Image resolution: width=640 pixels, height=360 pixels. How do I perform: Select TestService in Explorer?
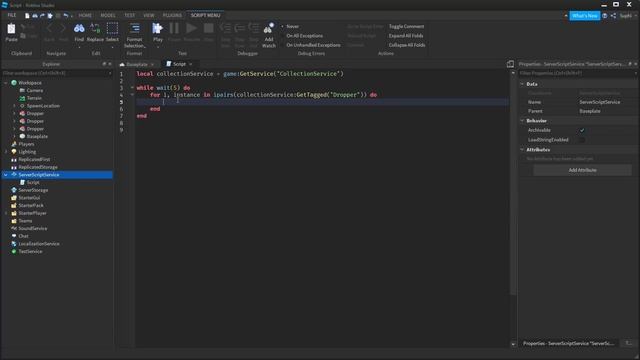30,251
